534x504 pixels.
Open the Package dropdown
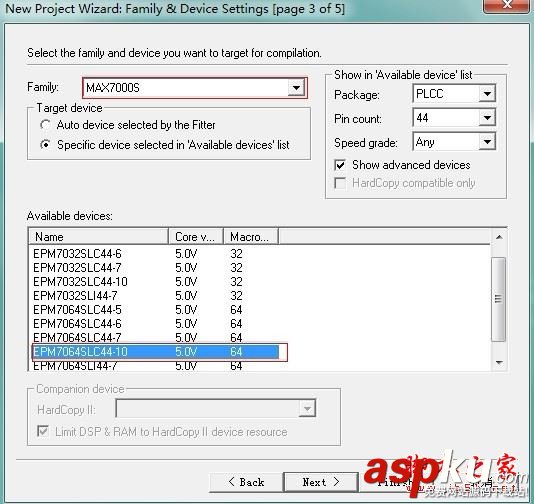click(x=487, y=93)
